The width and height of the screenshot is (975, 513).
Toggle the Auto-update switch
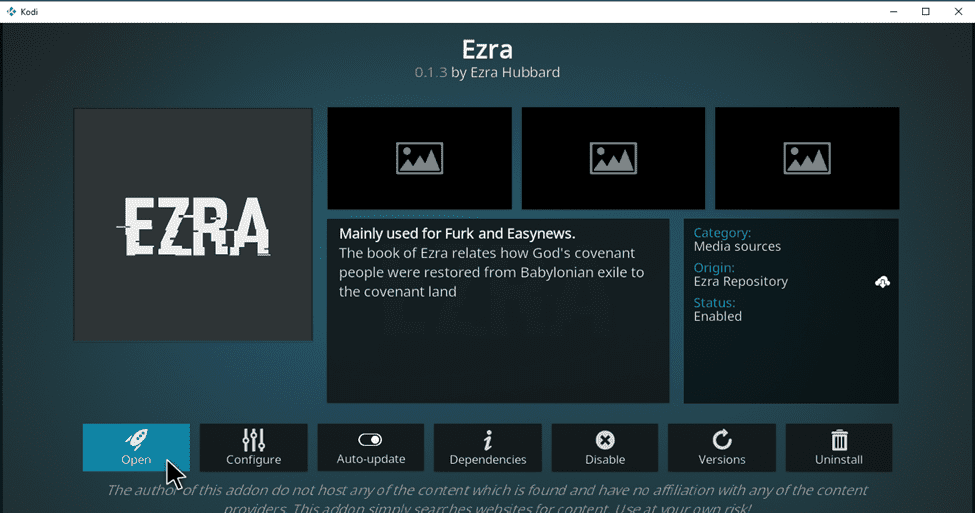click(371, 448)
